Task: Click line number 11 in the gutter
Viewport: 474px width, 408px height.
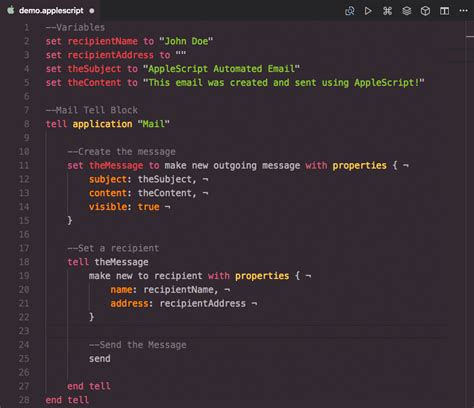Action: tap(24, 165)
